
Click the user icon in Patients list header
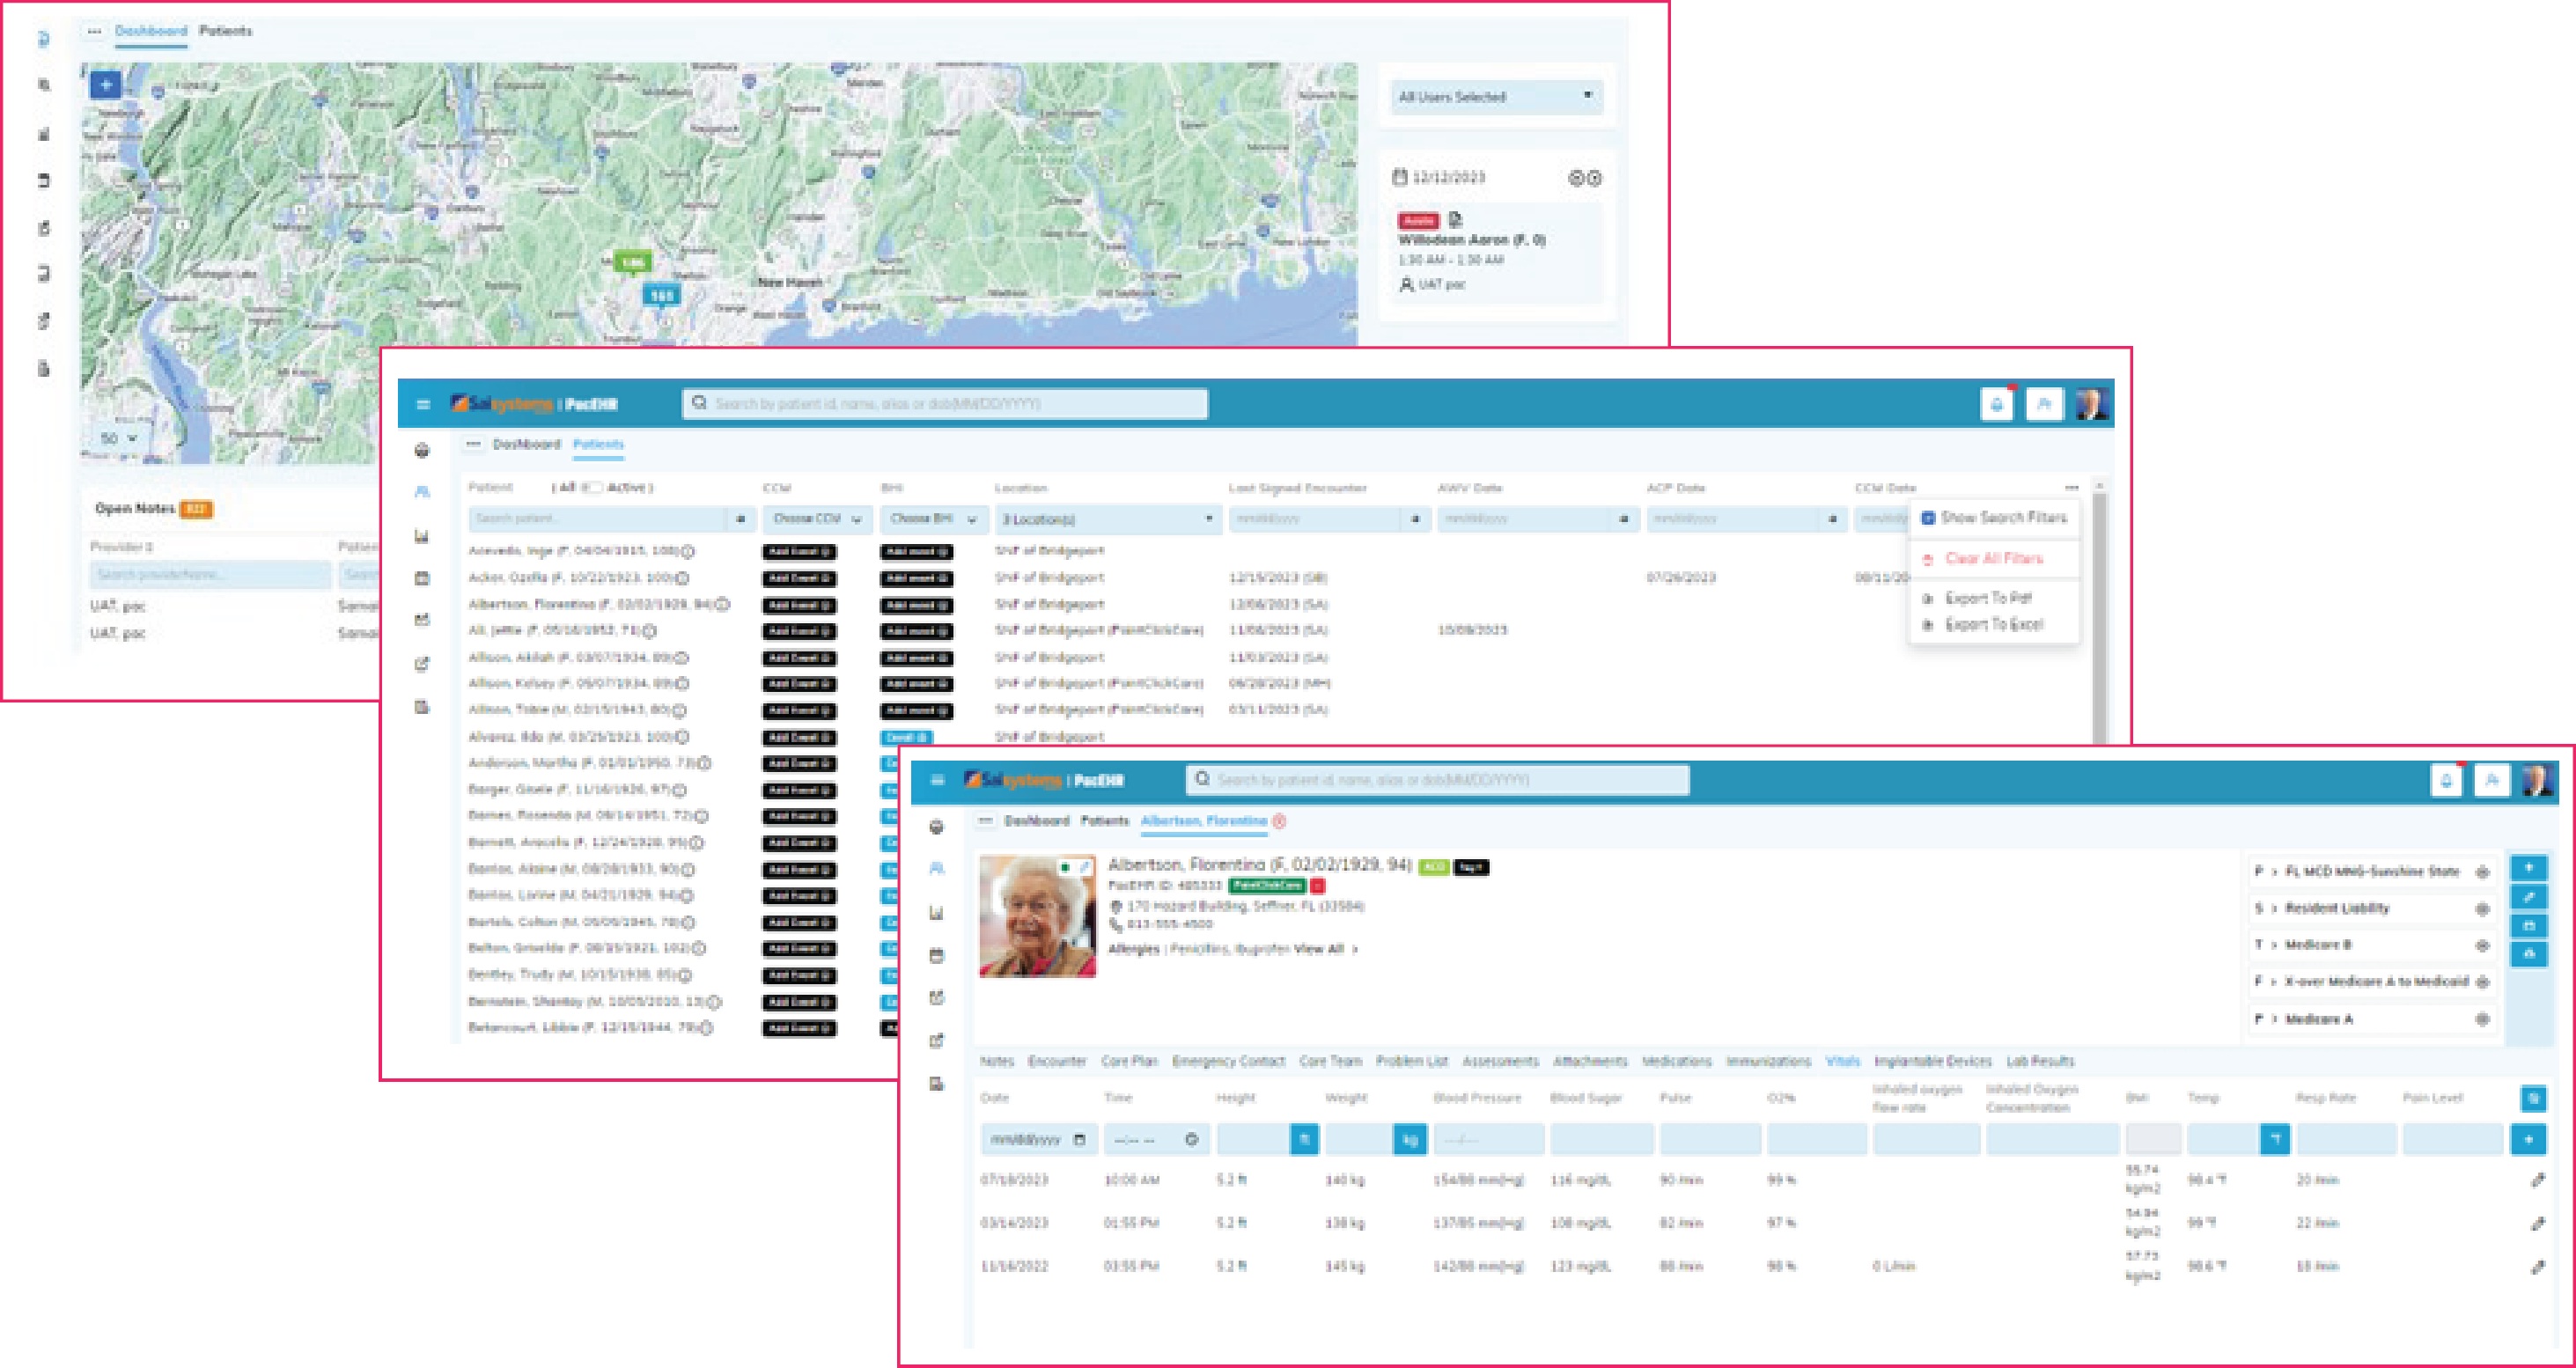click(2044, 404)
